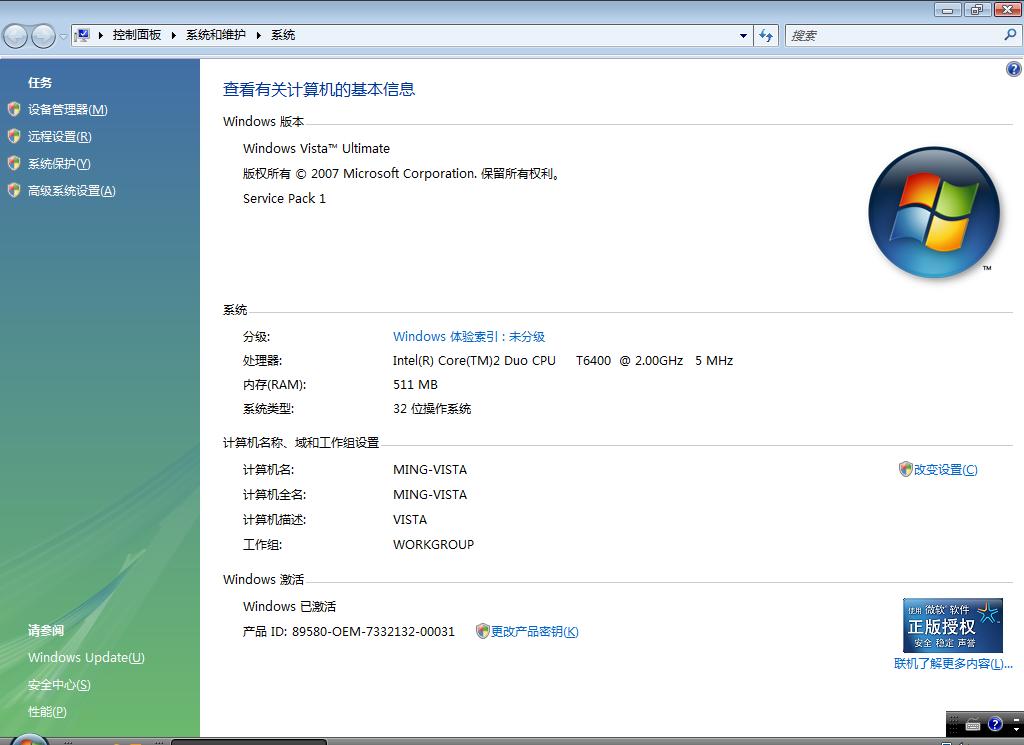Click the product ID 89580-OEM-7332132-00031
This screenshot has width=1024, height=745.
point(373,631)
